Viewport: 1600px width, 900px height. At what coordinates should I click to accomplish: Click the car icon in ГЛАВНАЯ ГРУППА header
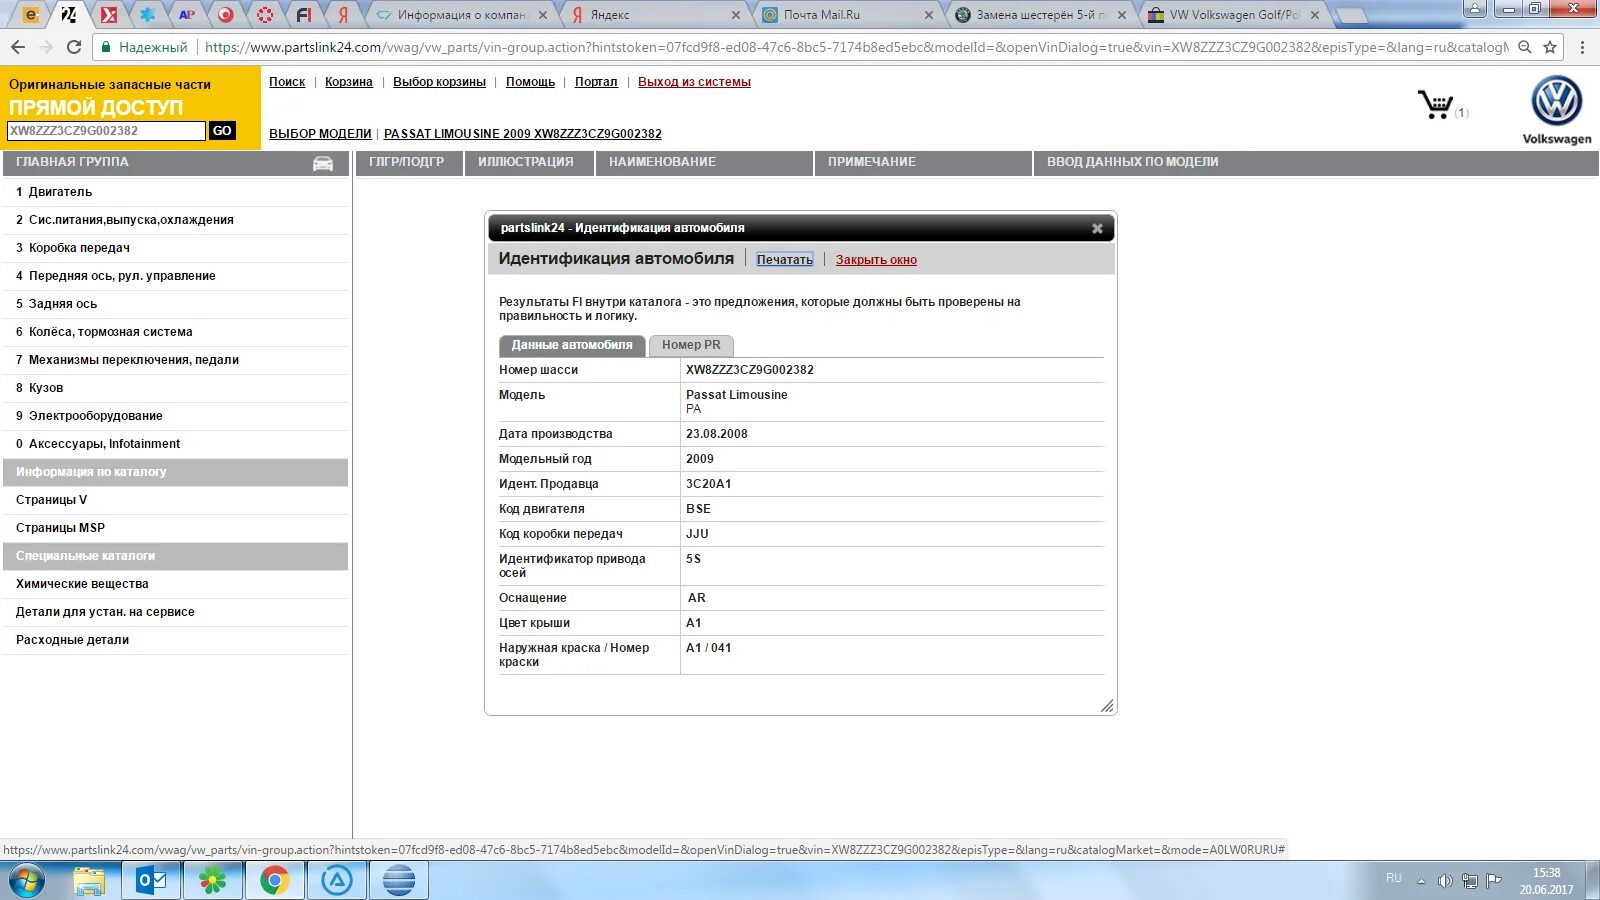[x=323, y=163]
